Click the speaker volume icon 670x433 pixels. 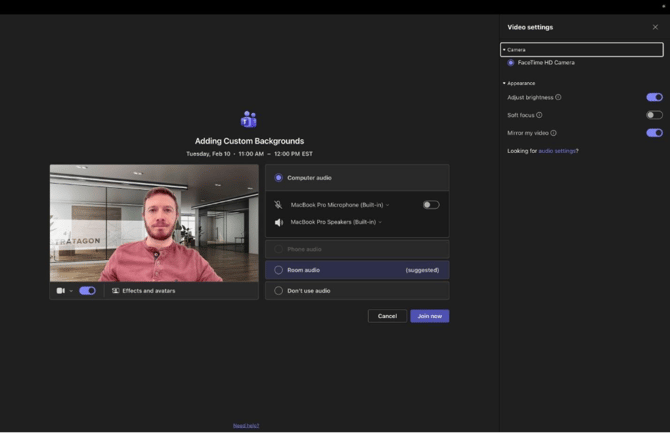coord(279,222)
